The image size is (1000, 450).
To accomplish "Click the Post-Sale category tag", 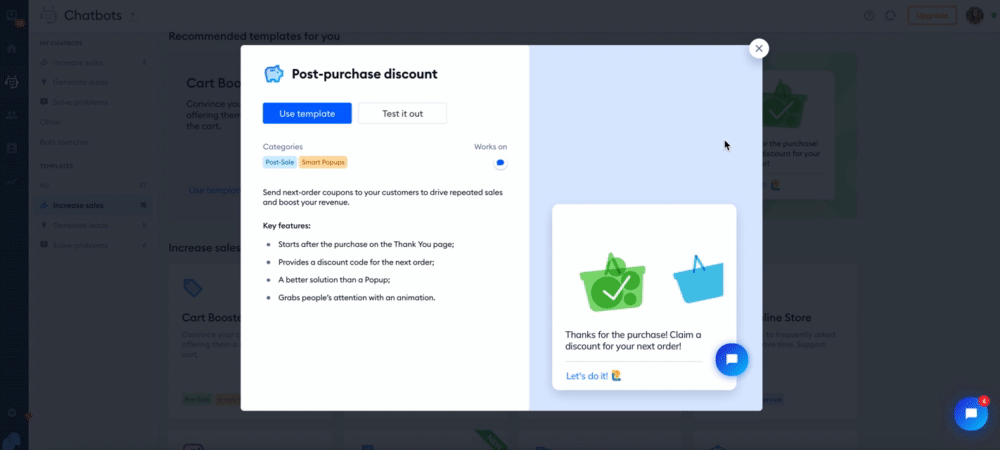I will tap(279, 163).
